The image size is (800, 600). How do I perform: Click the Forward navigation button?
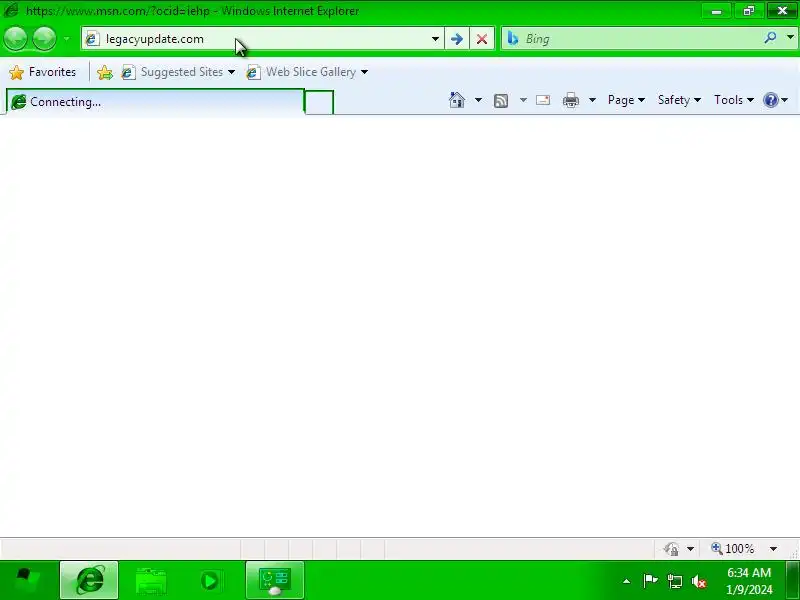tap(44, 39)
